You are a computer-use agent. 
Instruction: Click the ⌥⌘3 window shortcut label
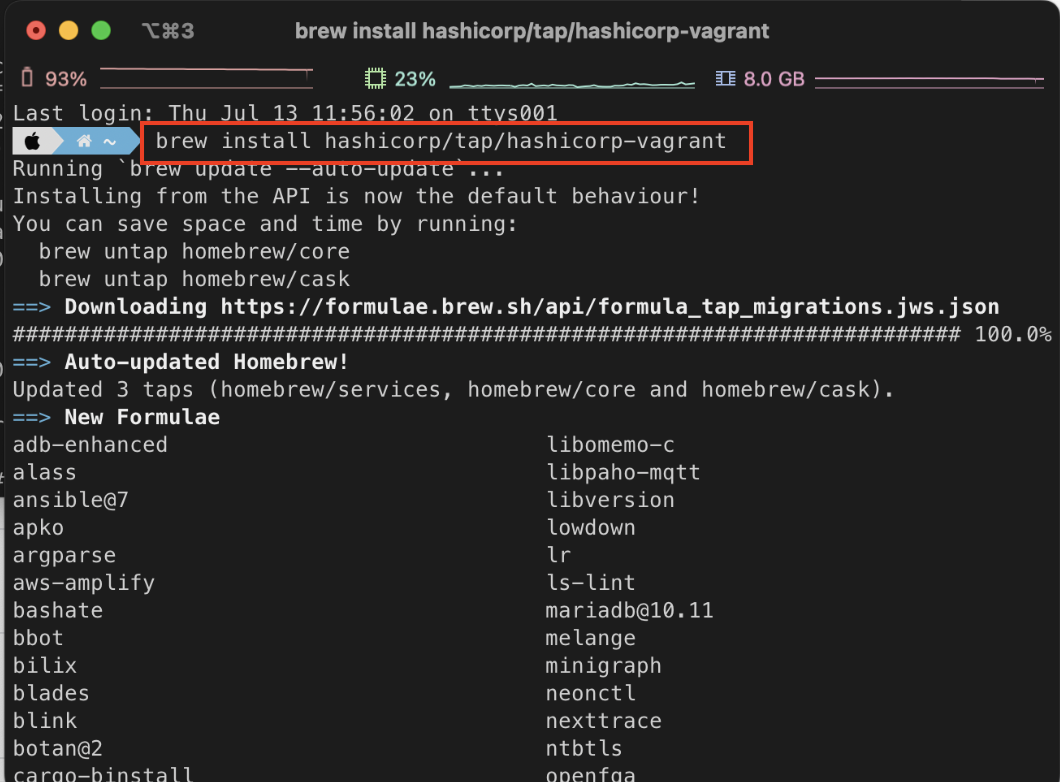pos(168,31)
